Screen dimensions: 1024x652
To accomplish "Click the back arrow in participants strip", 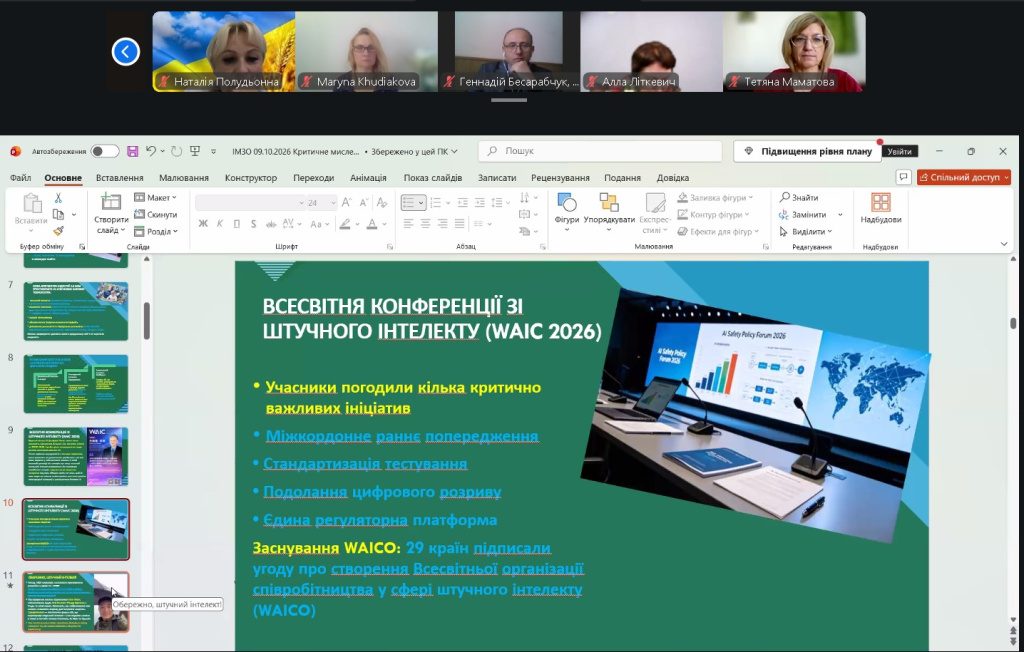I will coord(125,52).
